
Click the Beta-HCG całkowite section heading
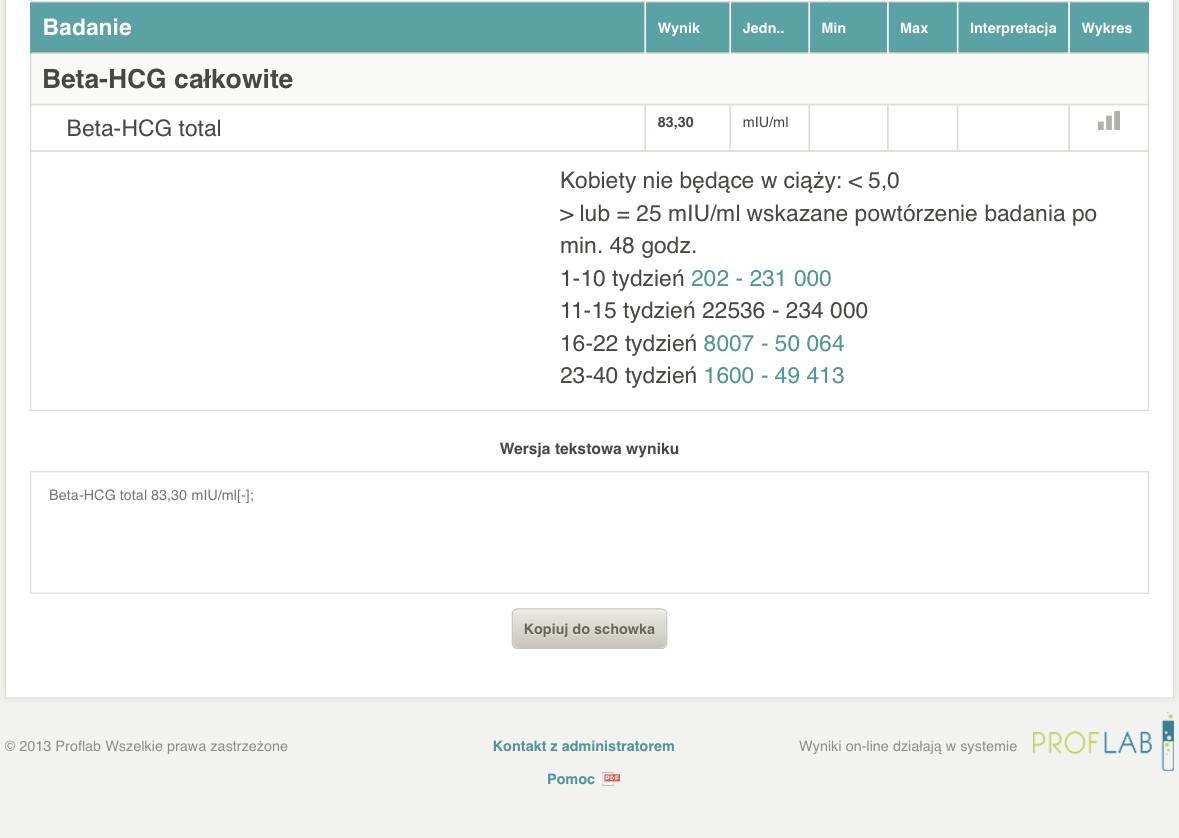168,79
